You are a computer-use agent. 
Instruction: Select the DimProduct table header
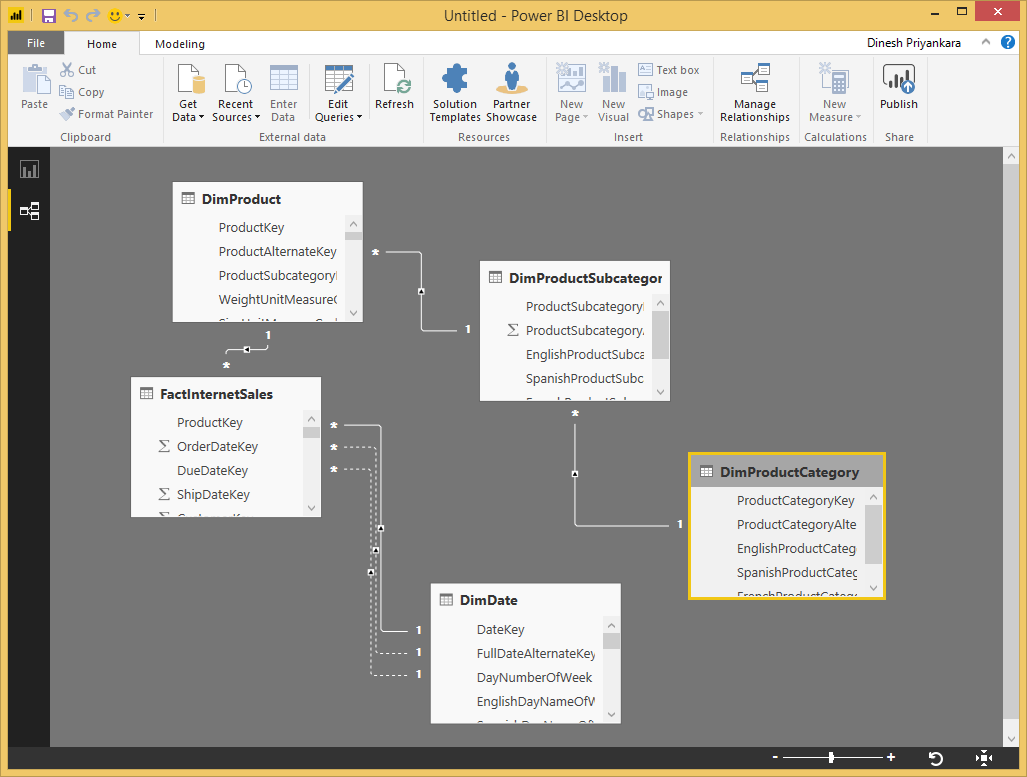pos(267,199)
